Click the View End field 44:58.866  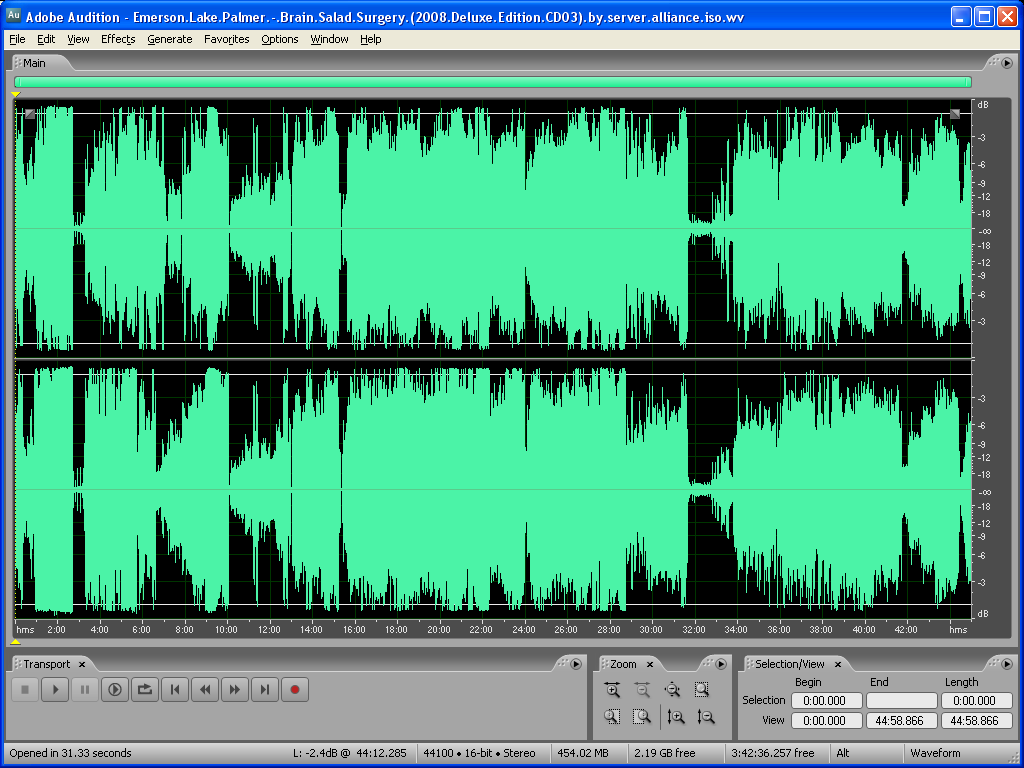point(901,720)
